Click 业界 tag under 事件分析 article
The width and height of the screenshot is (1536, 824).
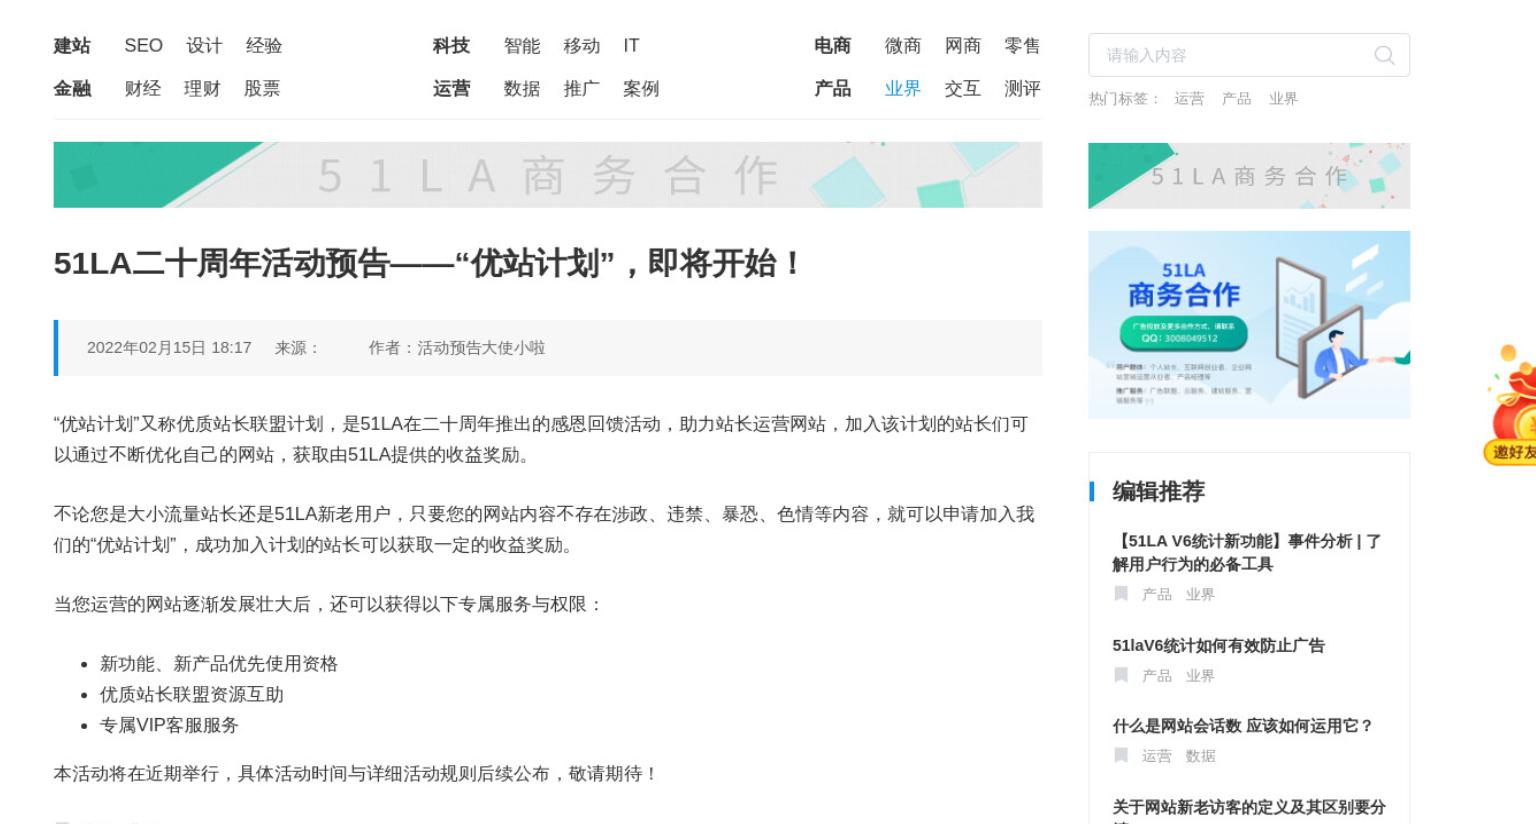(x=1200, y=594)
